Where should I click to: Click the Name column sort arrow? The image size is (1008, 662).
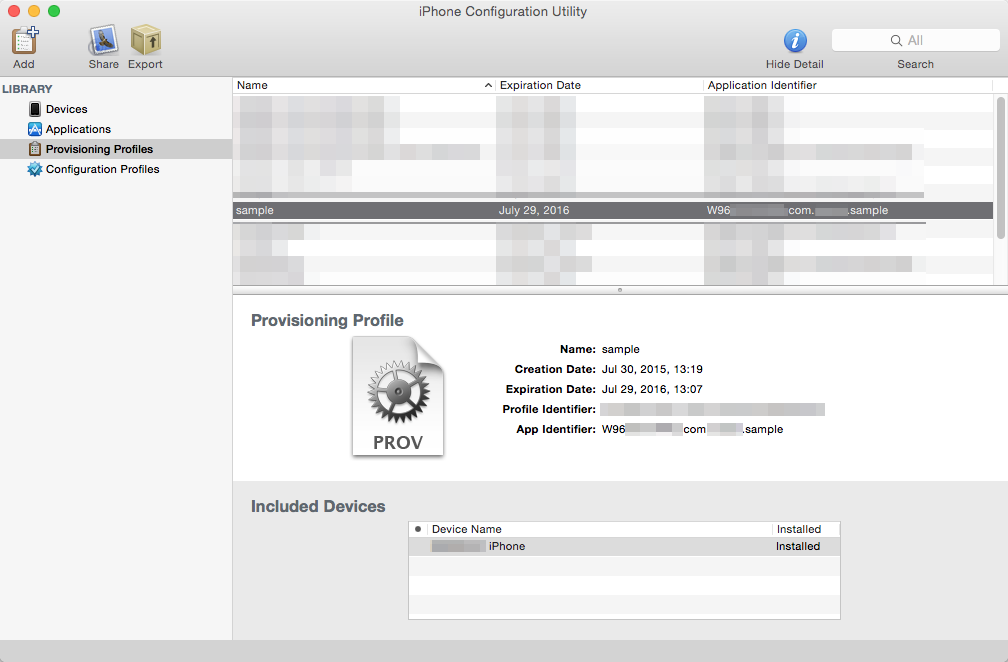tap(488, 85)
